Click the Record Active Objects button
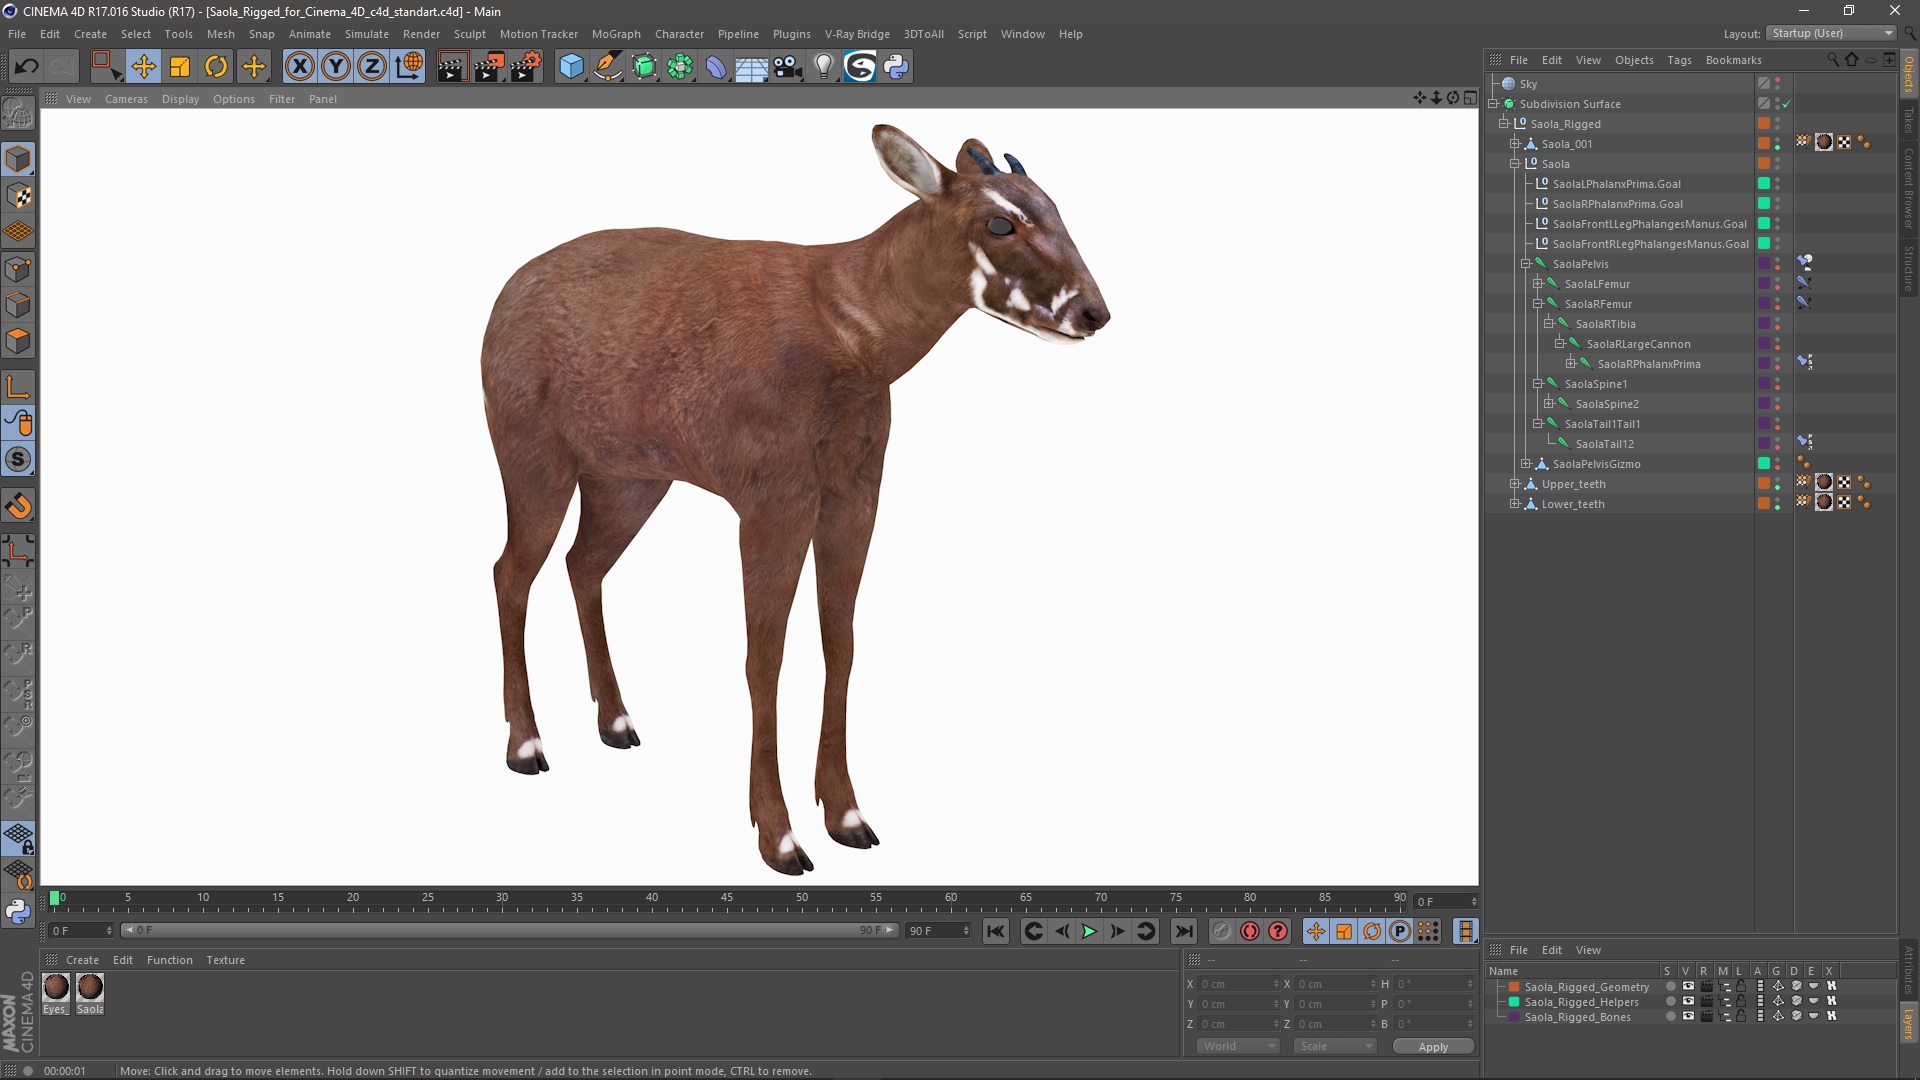Image resolution: width=1920 pixels, height=1080 pixels. [1221, 931]
